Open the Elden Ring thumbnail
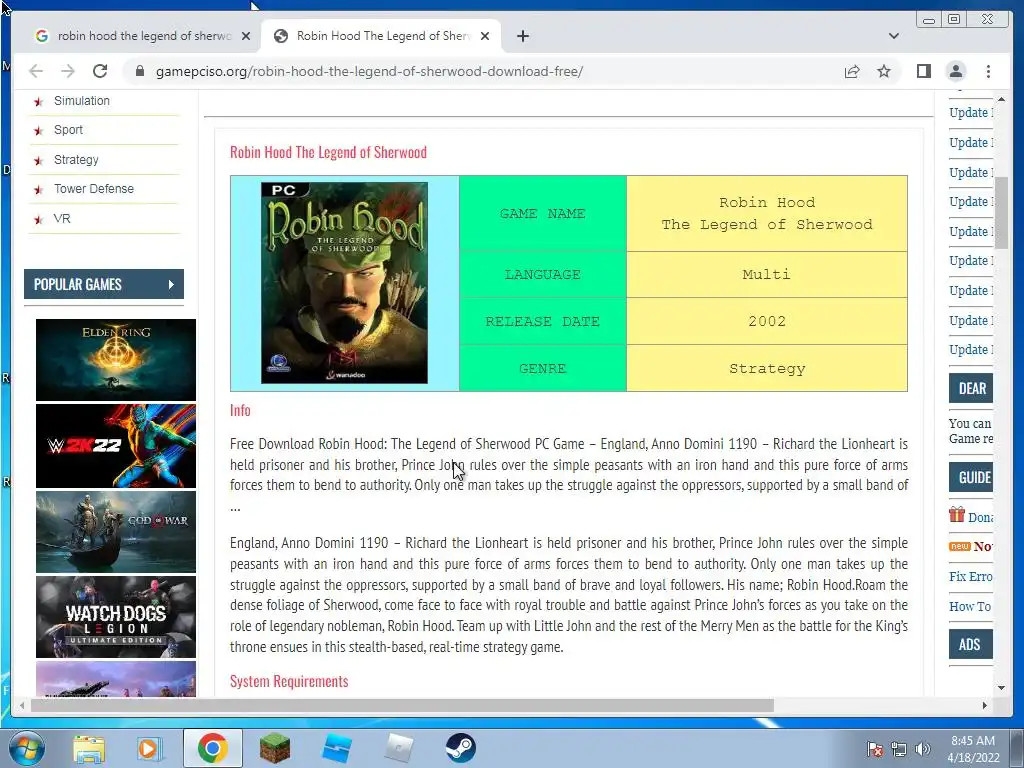 click(116, 359)
